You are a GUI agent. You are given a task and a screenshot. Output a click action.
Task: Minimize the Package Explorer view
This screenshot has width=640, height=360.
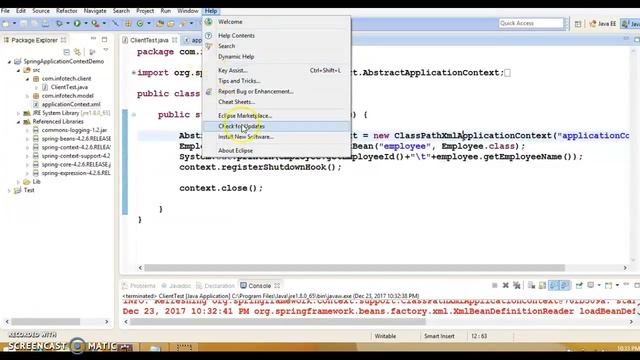coord(93,38)
